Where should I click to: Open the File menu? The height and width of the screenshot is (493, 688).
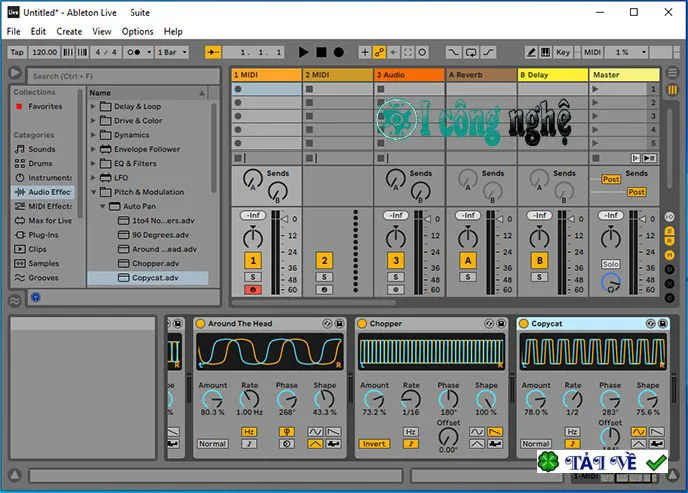click(x=13, y=32)
